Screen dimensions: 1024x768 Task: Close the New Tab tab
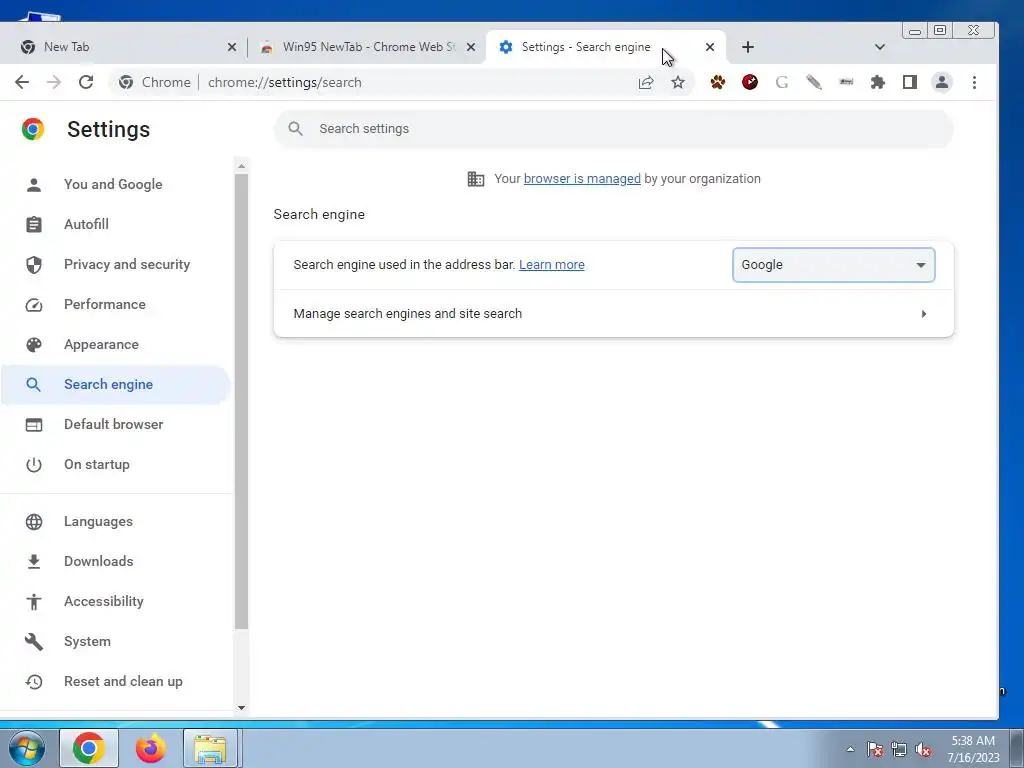tap(232, 47)
